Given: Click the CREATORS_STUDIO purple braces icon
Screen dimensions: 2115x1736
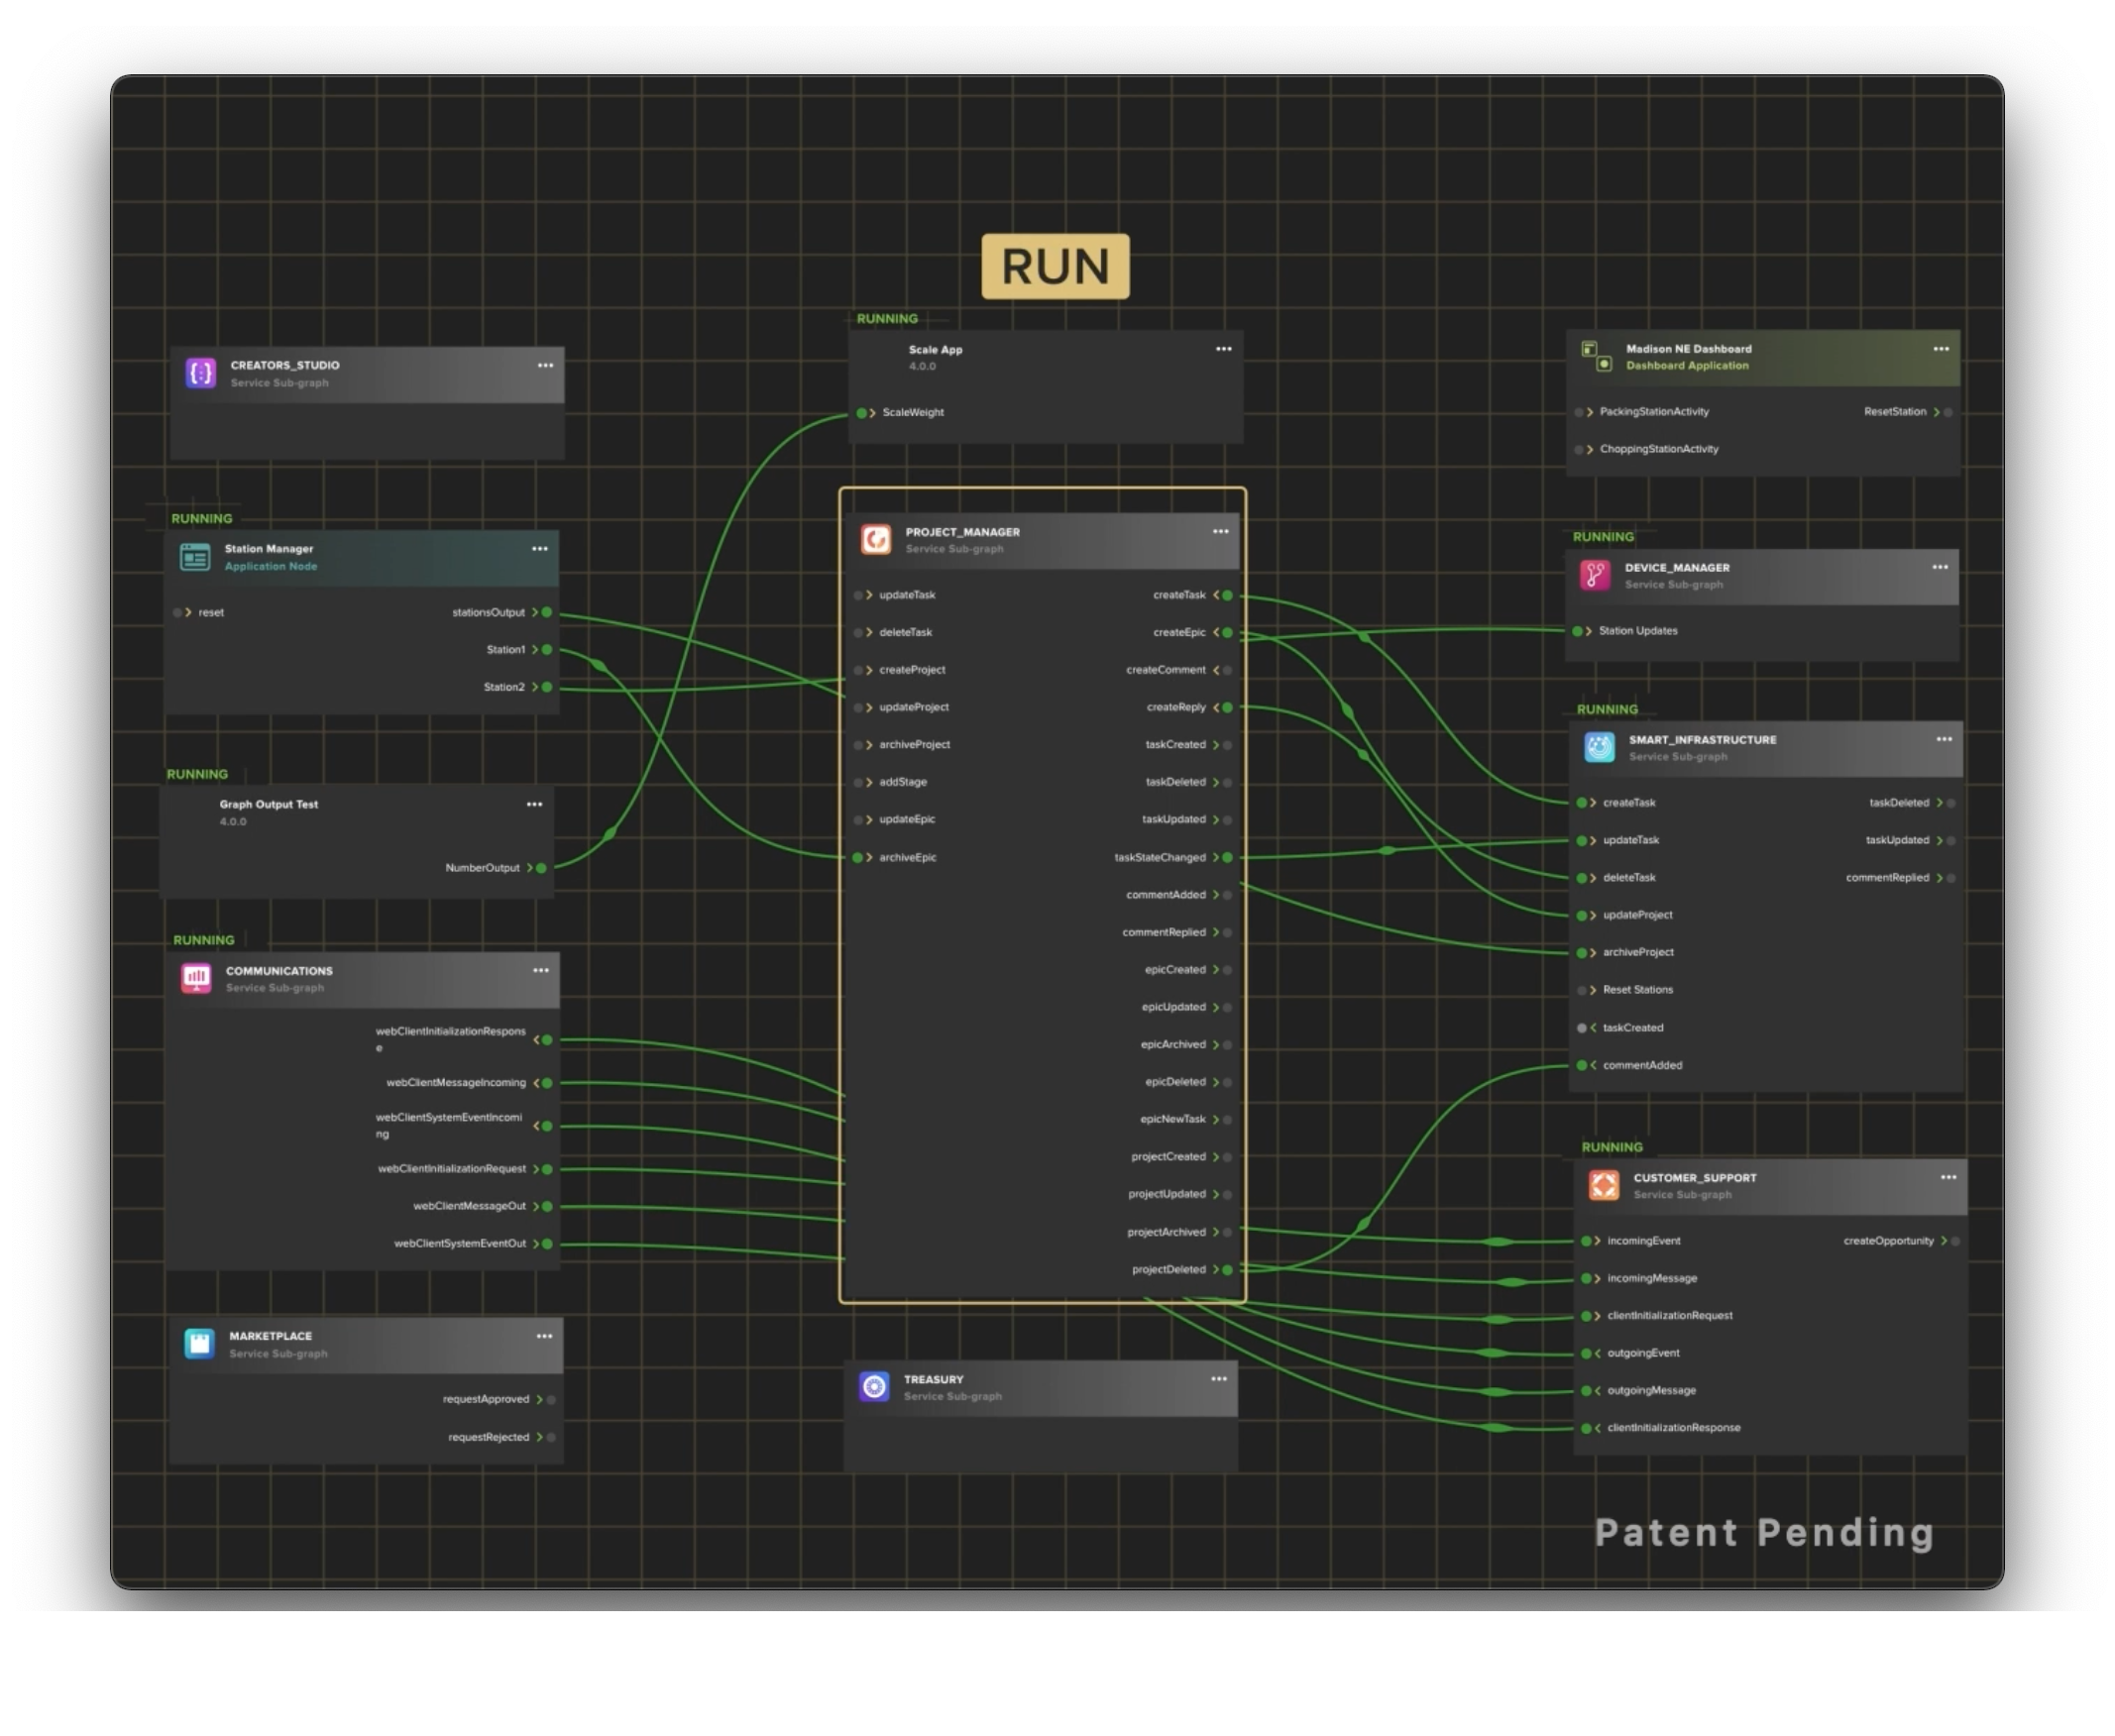Looking at the screenshot, I should point(201,373).
